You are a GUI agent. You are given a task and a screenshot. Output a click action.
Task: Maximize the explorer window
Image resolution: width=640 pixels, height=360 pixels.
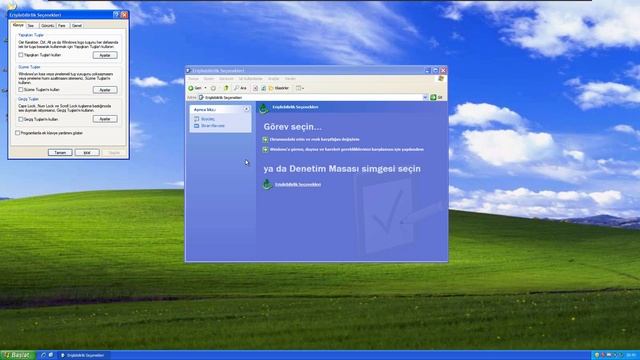pos(435,71)
